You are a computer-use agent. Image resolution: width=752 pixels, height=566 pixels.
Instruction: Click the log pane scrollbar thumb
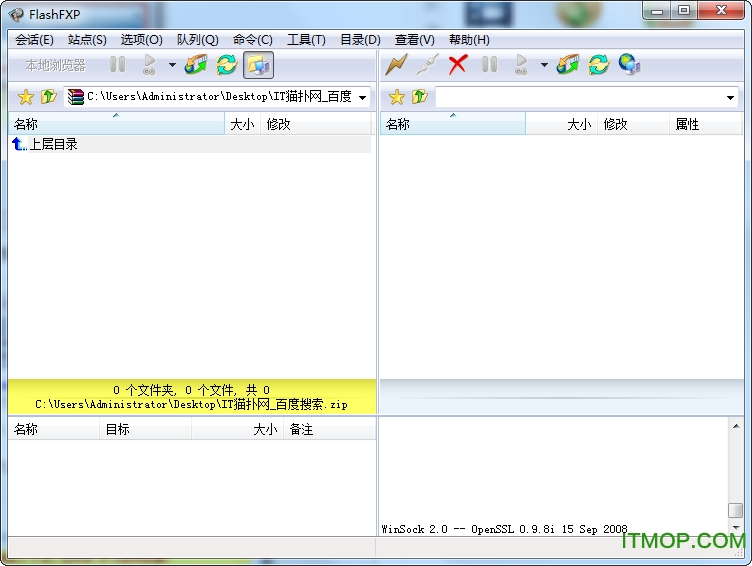tap(736, 510)
